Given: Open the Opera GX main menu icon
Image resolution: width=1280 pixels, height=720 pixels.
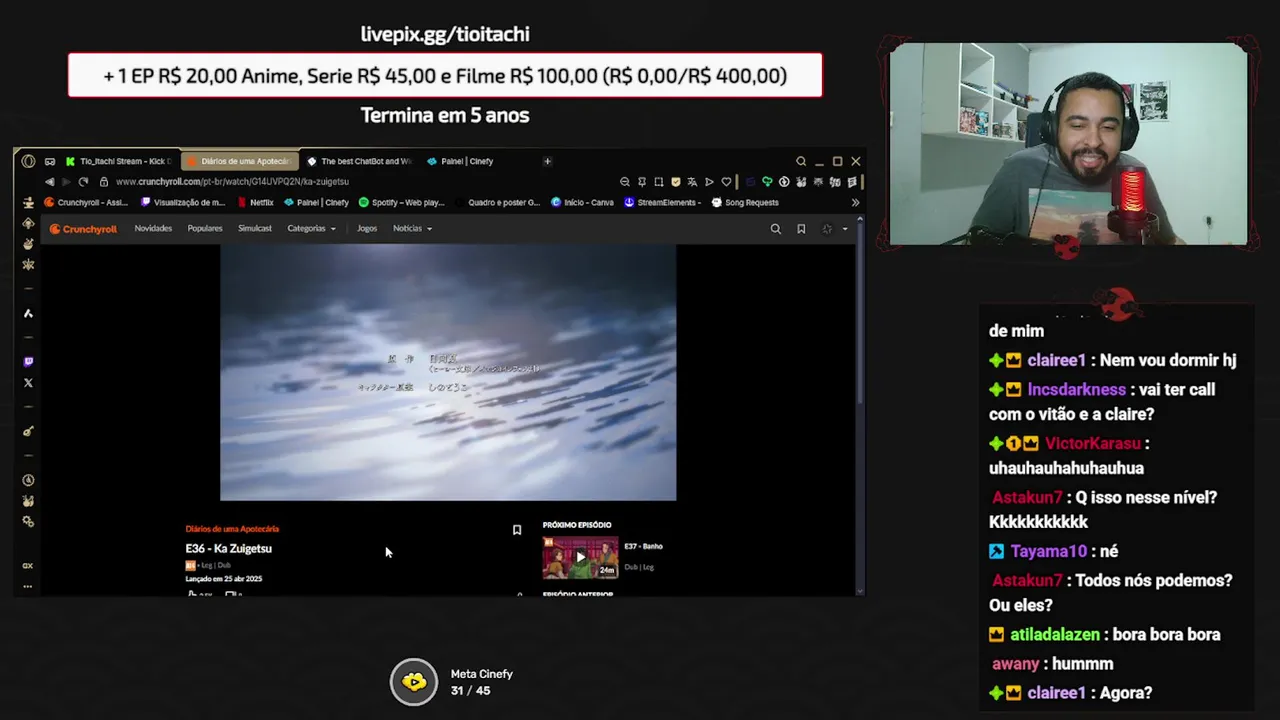Looking at the screenshot, I should coord(28,161).
